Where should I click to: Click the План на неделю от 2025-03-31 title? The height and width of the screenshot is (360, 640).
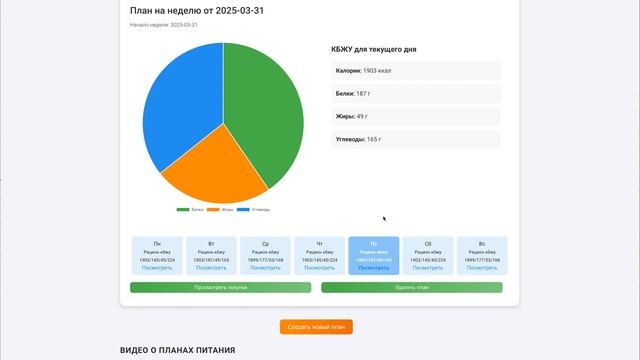point(197,11)
